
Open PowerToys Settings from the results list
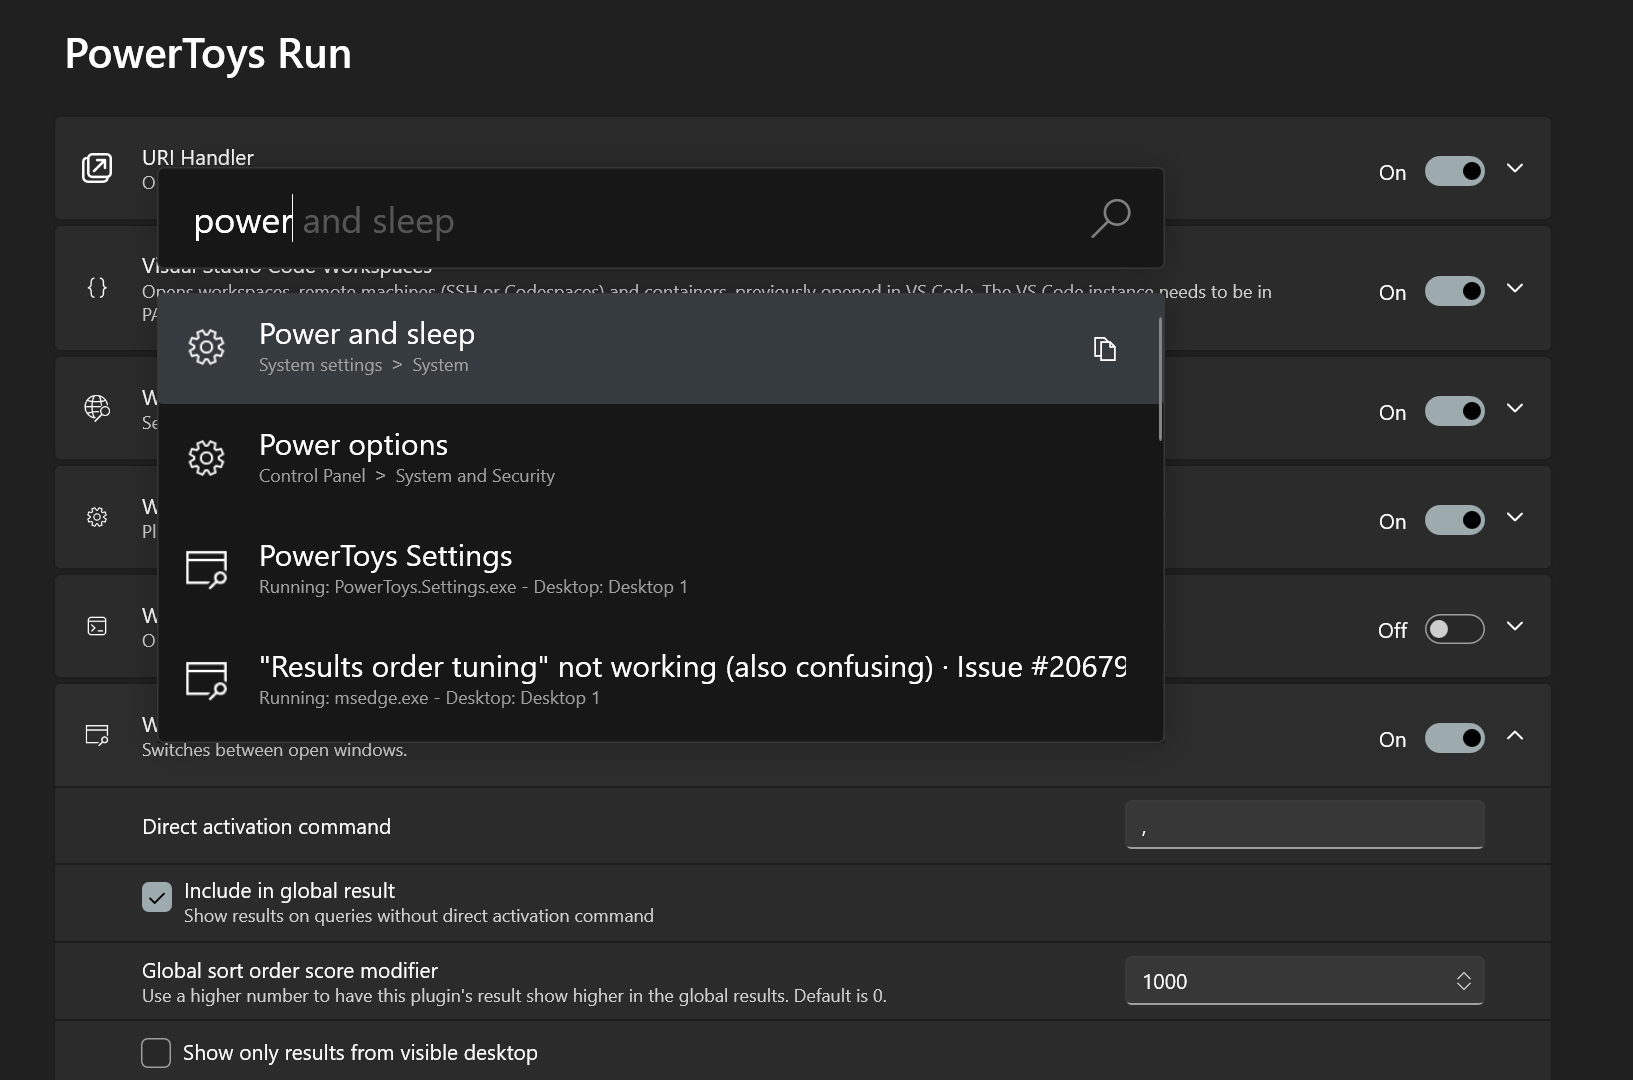pos(600,569)
